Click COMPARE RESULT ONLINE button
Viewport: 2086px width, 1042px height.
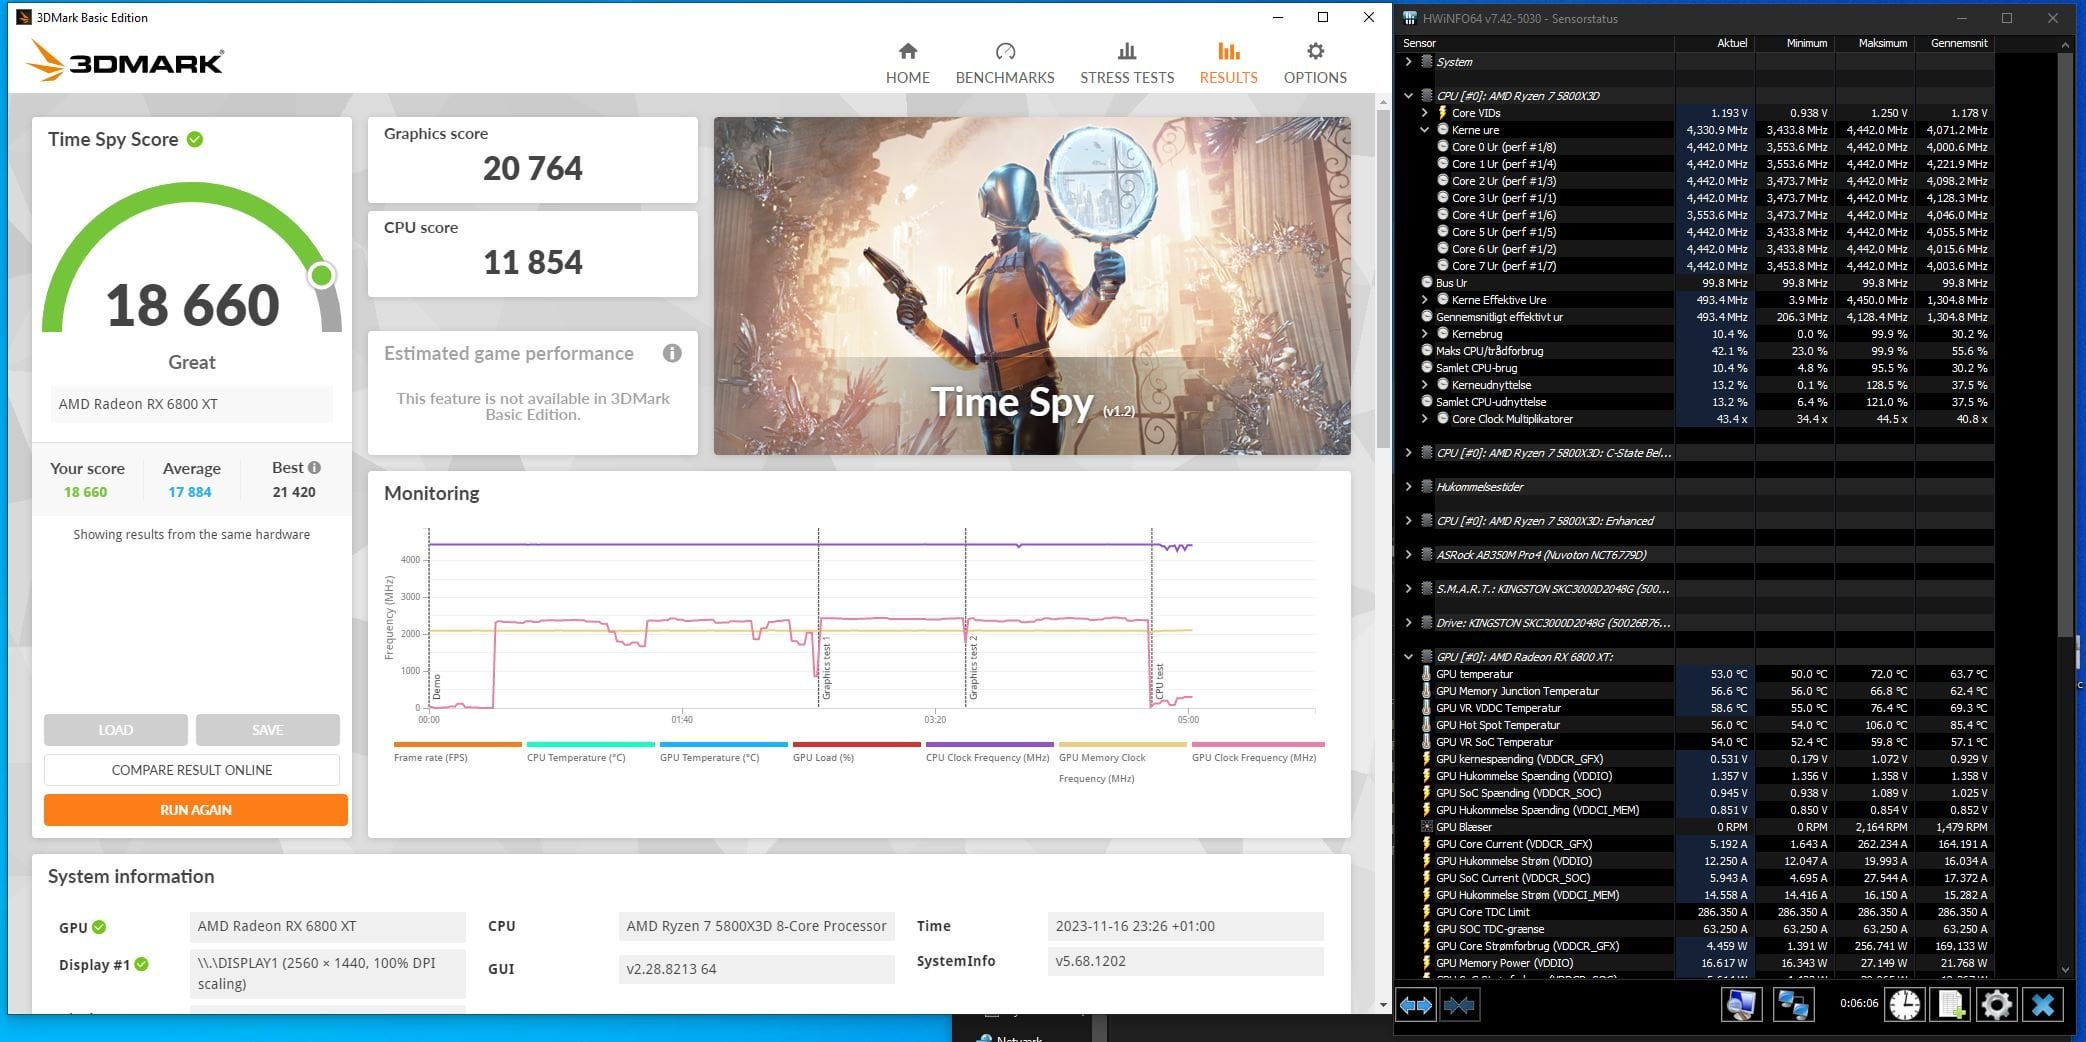point(192,770)
